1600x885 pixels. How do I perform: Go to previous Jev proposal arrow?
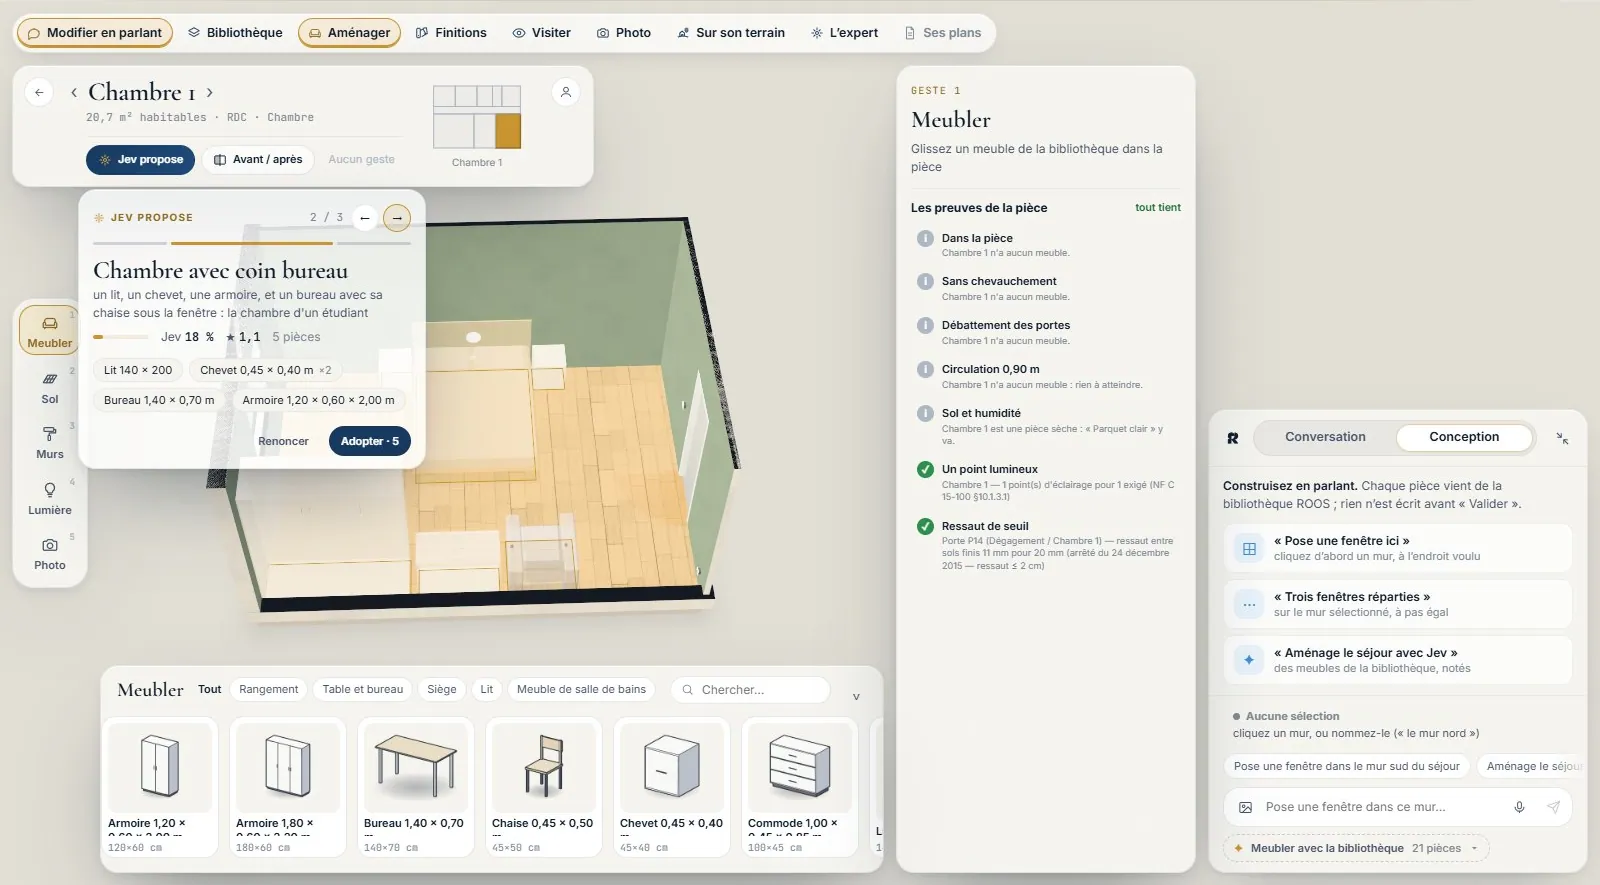coord(365,217)
